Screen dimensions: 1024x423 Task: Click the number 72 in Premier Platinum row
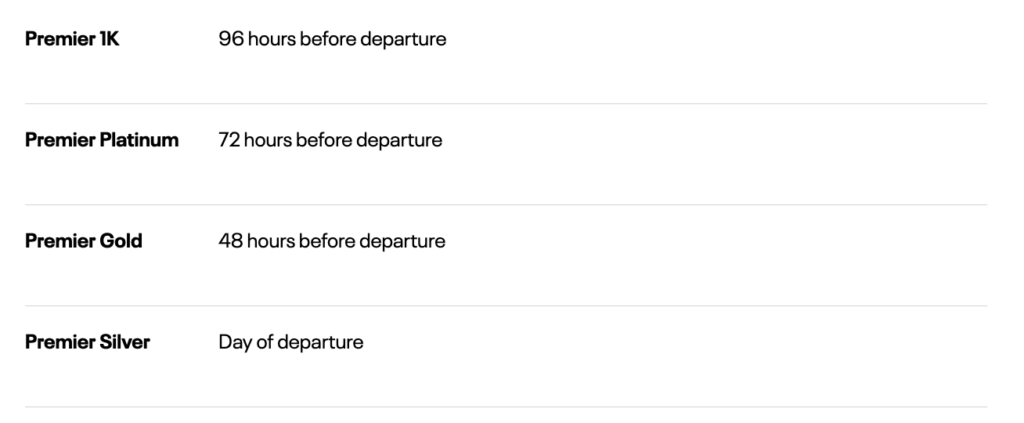click(229, 140)
